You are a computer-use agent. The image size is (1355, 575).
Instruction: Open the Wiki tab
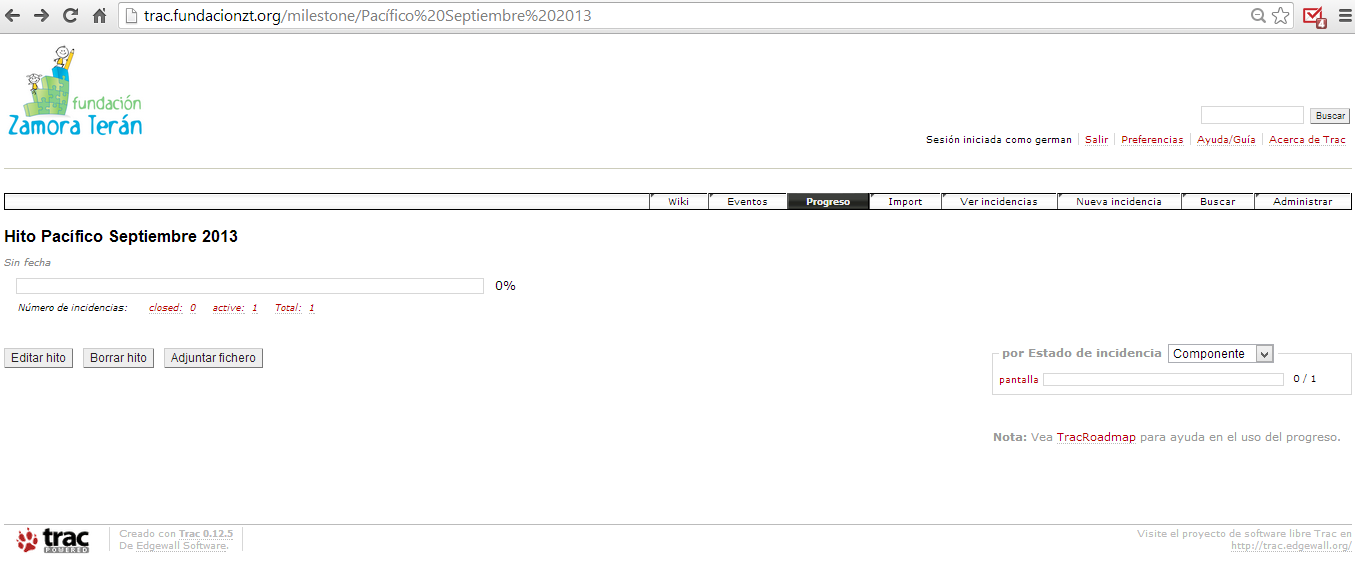pyautogui.click(x=678, y=202)
